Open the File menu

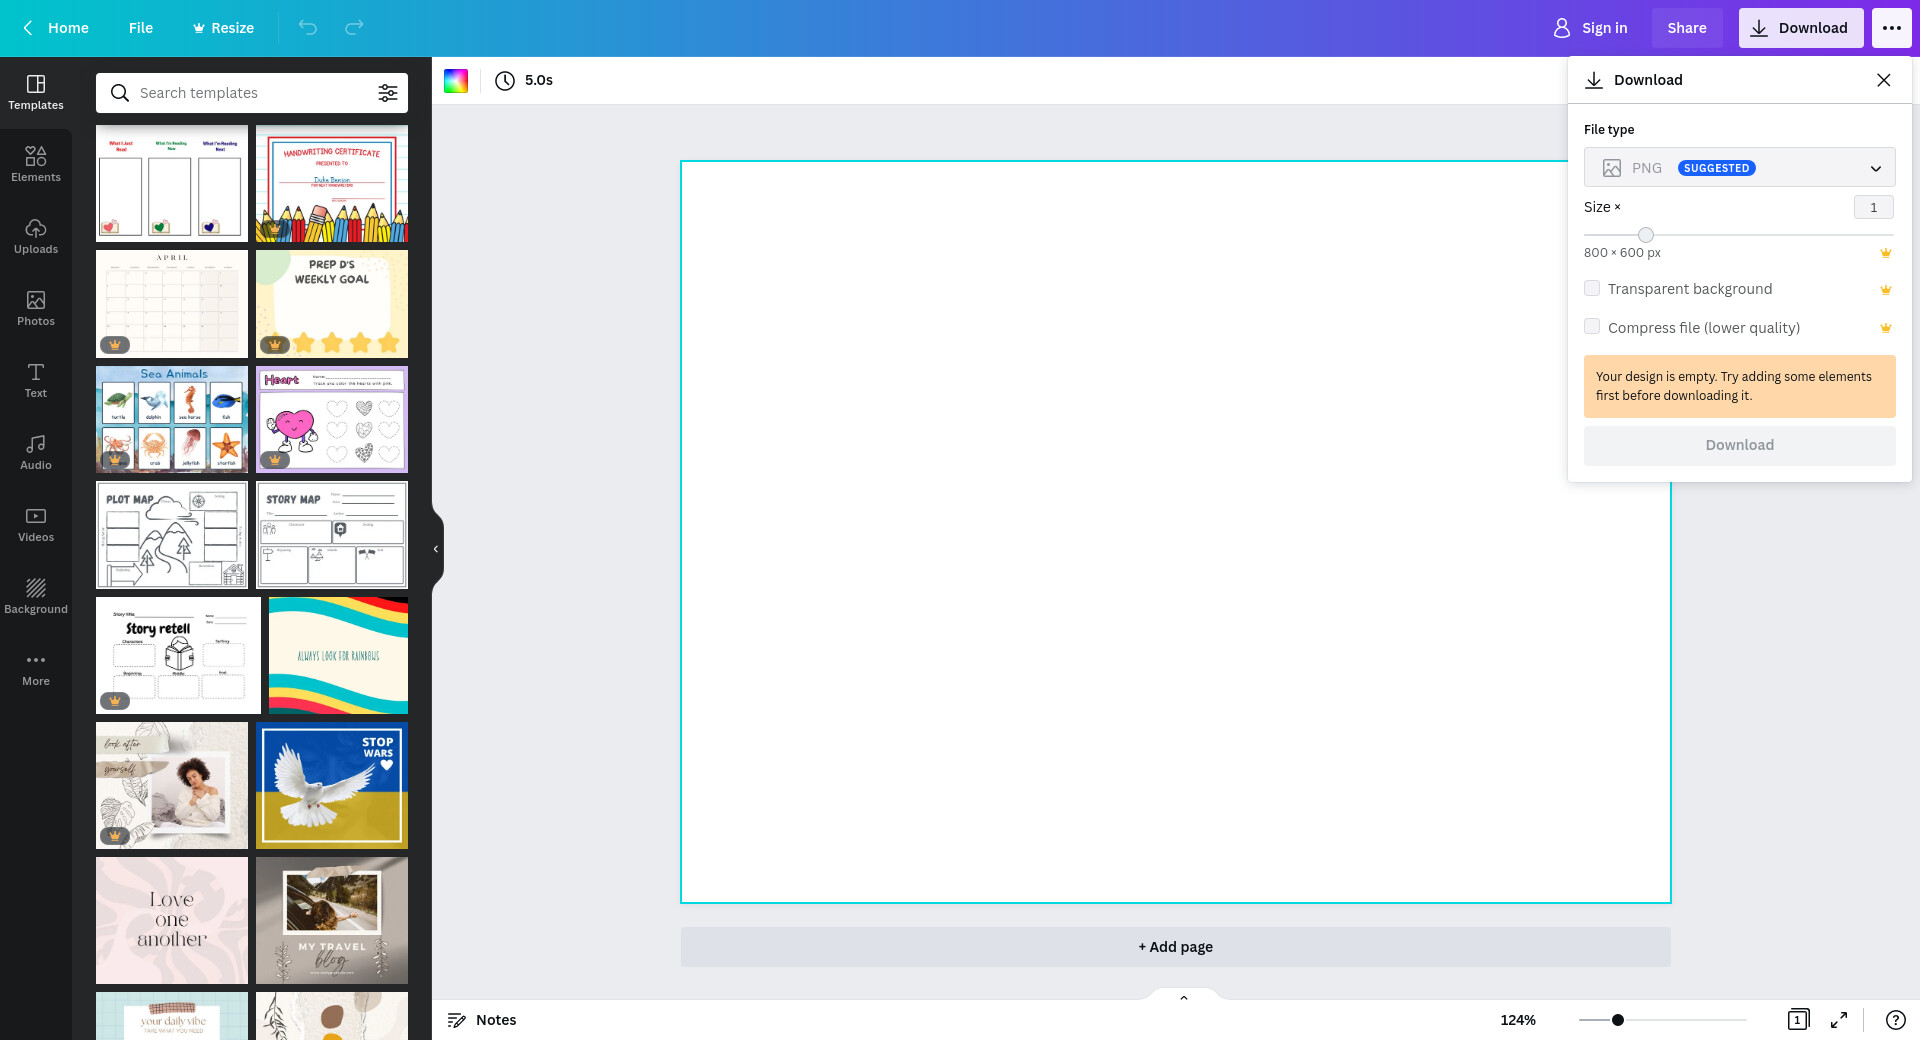(x=141, y=28)
